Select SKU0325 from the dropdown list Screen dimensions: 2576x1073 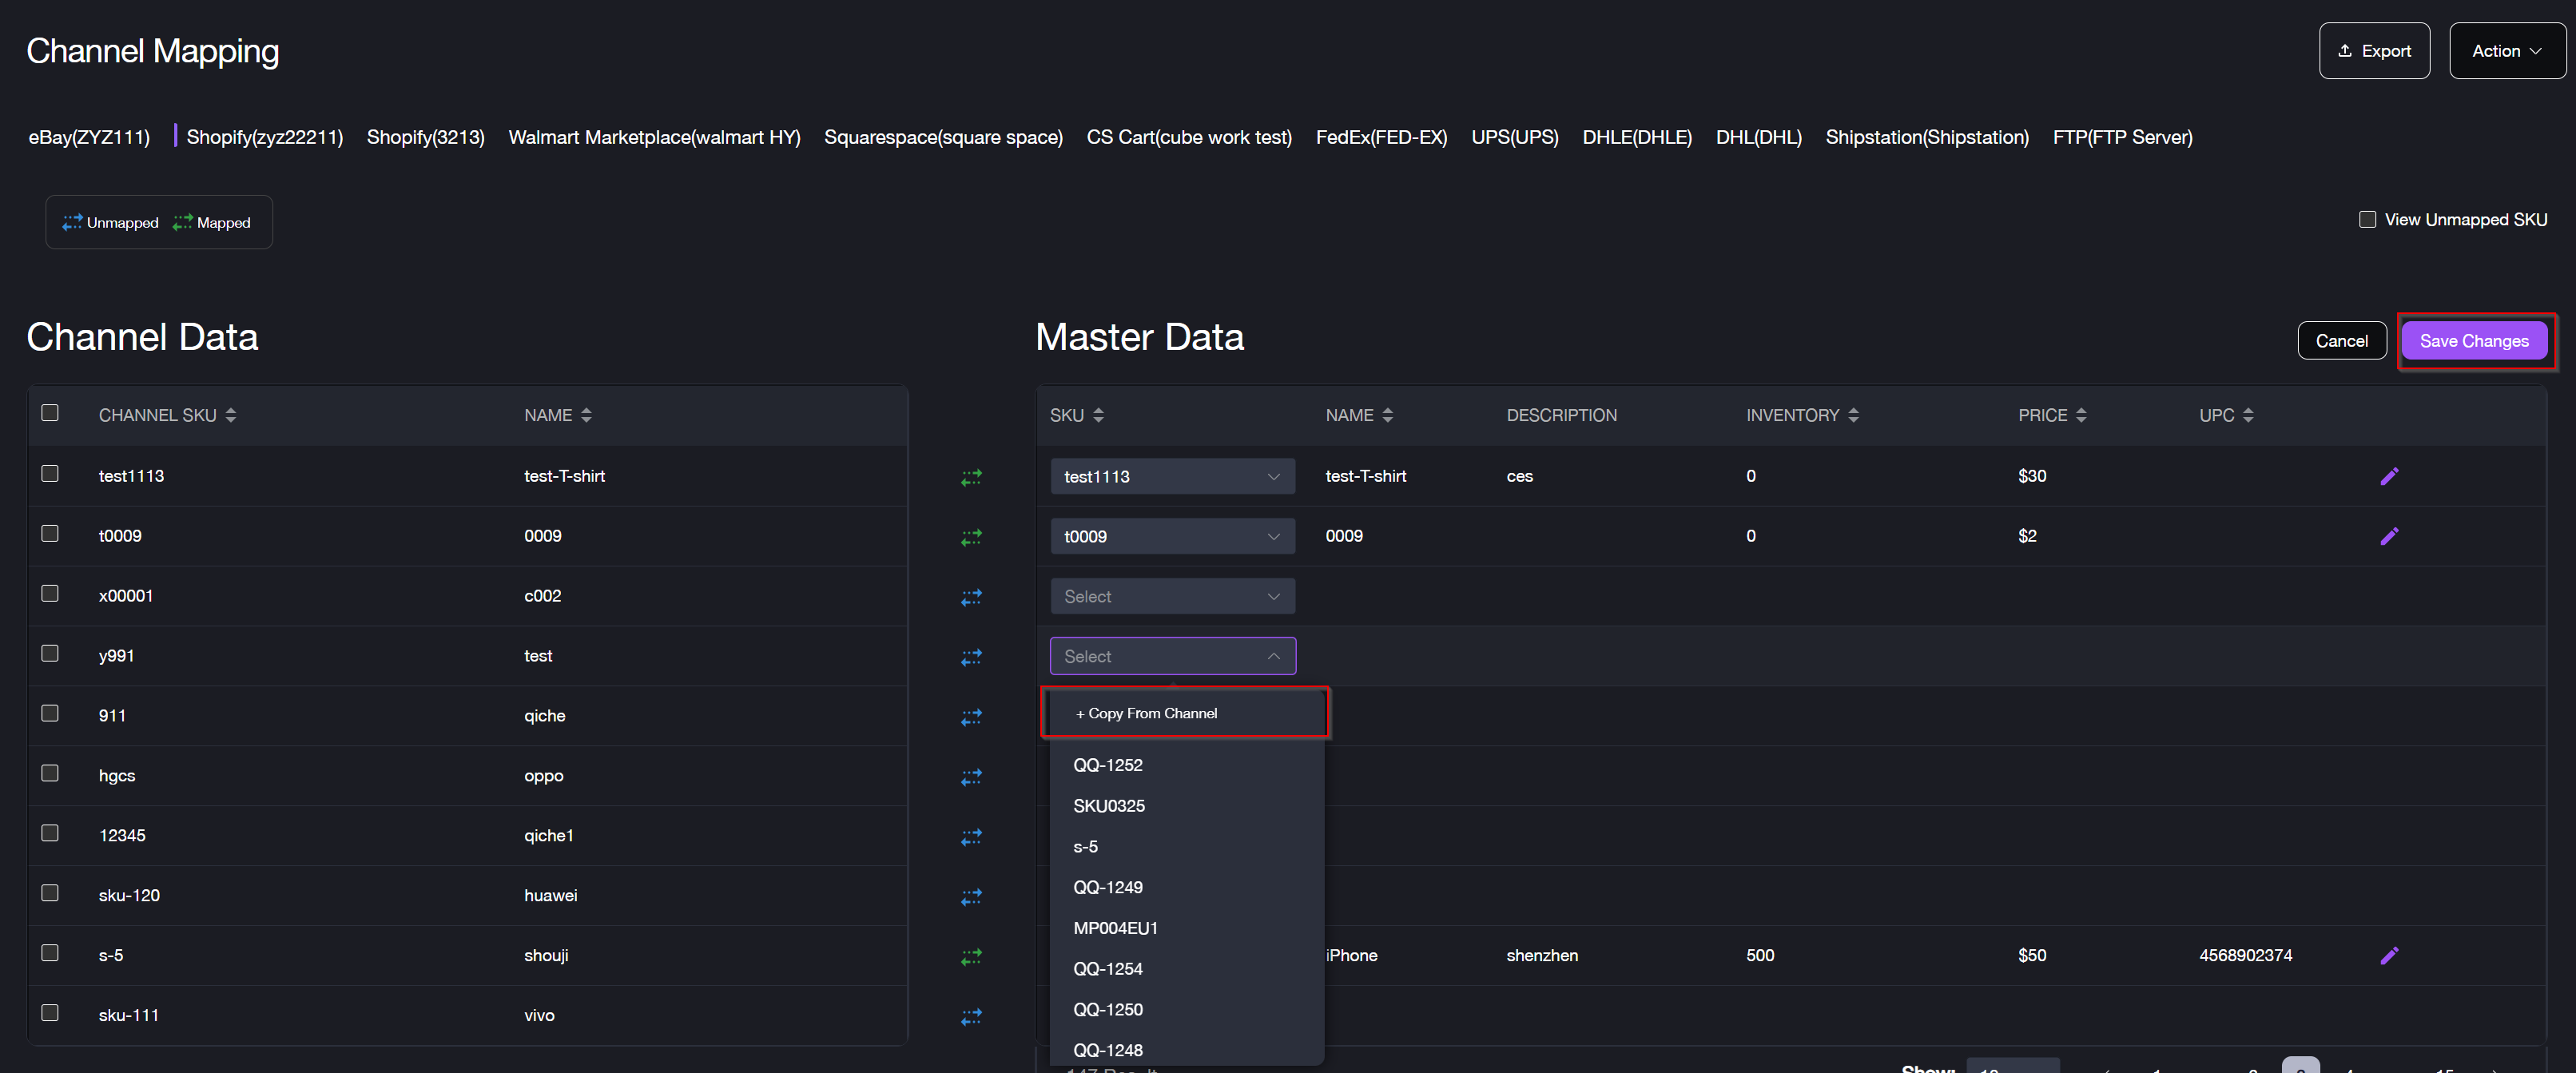click(1109, 806)
